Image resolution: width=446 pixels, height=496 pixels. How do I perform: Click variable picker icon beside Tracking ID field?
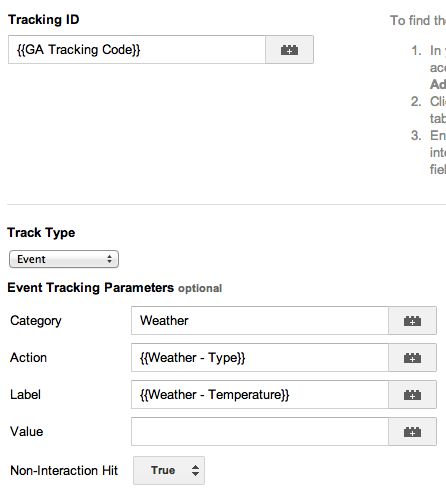coord(289,50)
